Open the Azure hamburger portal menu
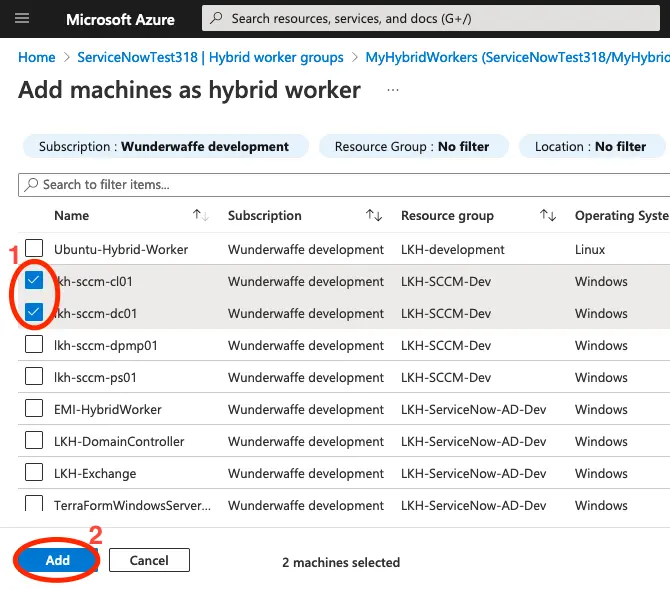This screenshot has height=589, width=670. tap(22, 18)
